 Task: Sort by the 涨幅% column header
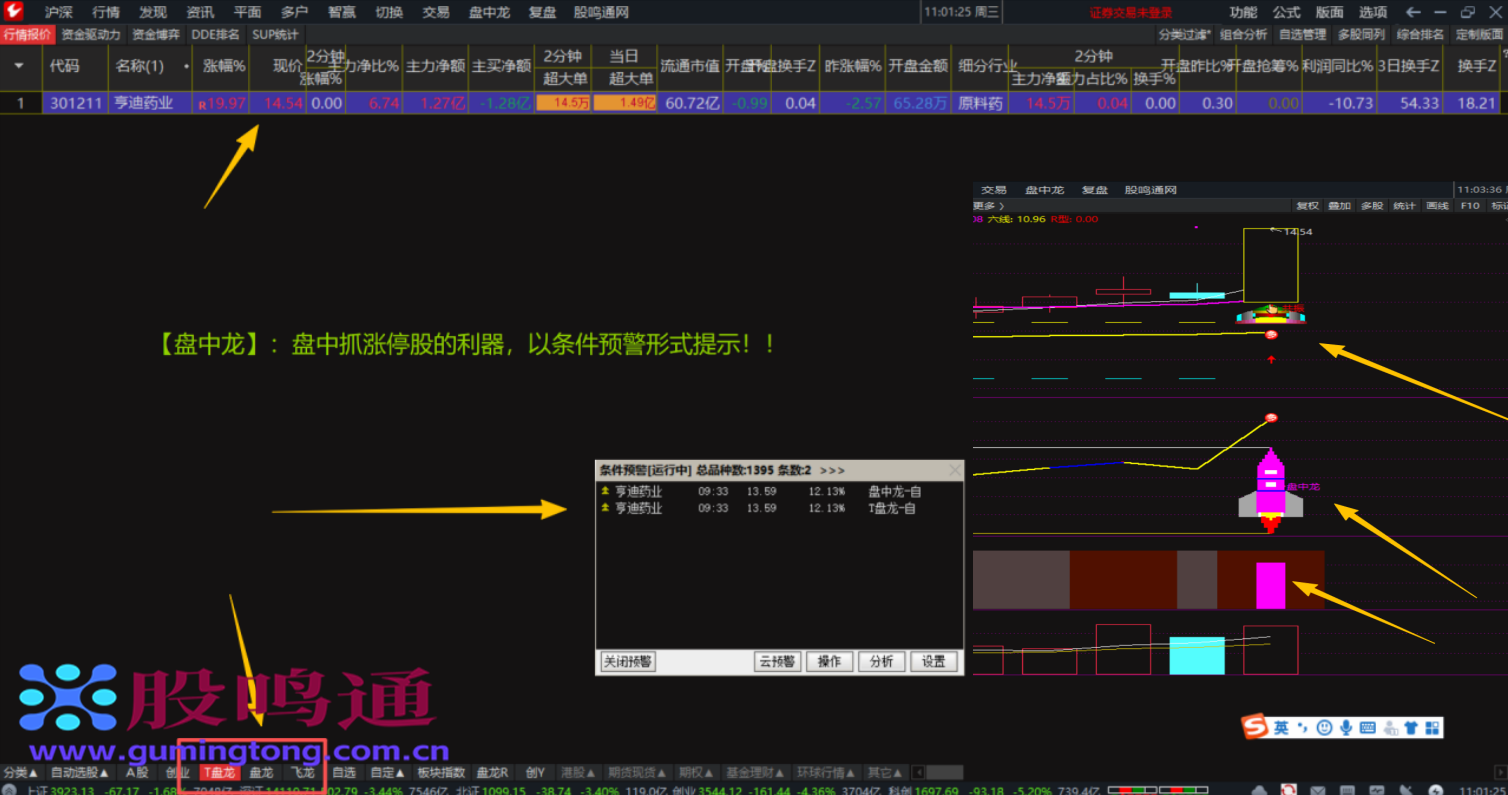point(224,66)
